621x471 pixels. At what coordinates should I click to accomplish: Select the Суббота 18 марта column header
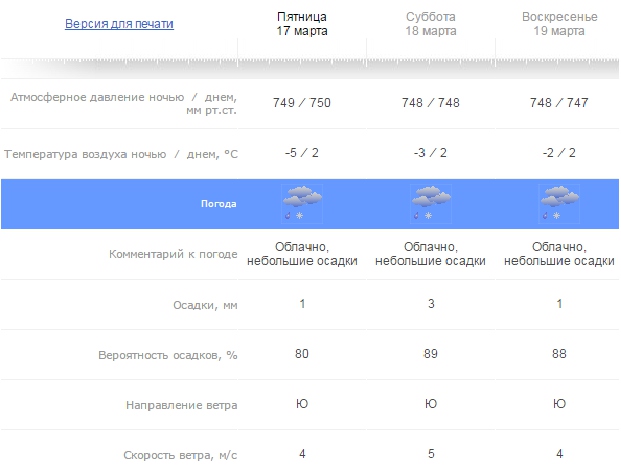pyautogui.click(x=431, y=24)
